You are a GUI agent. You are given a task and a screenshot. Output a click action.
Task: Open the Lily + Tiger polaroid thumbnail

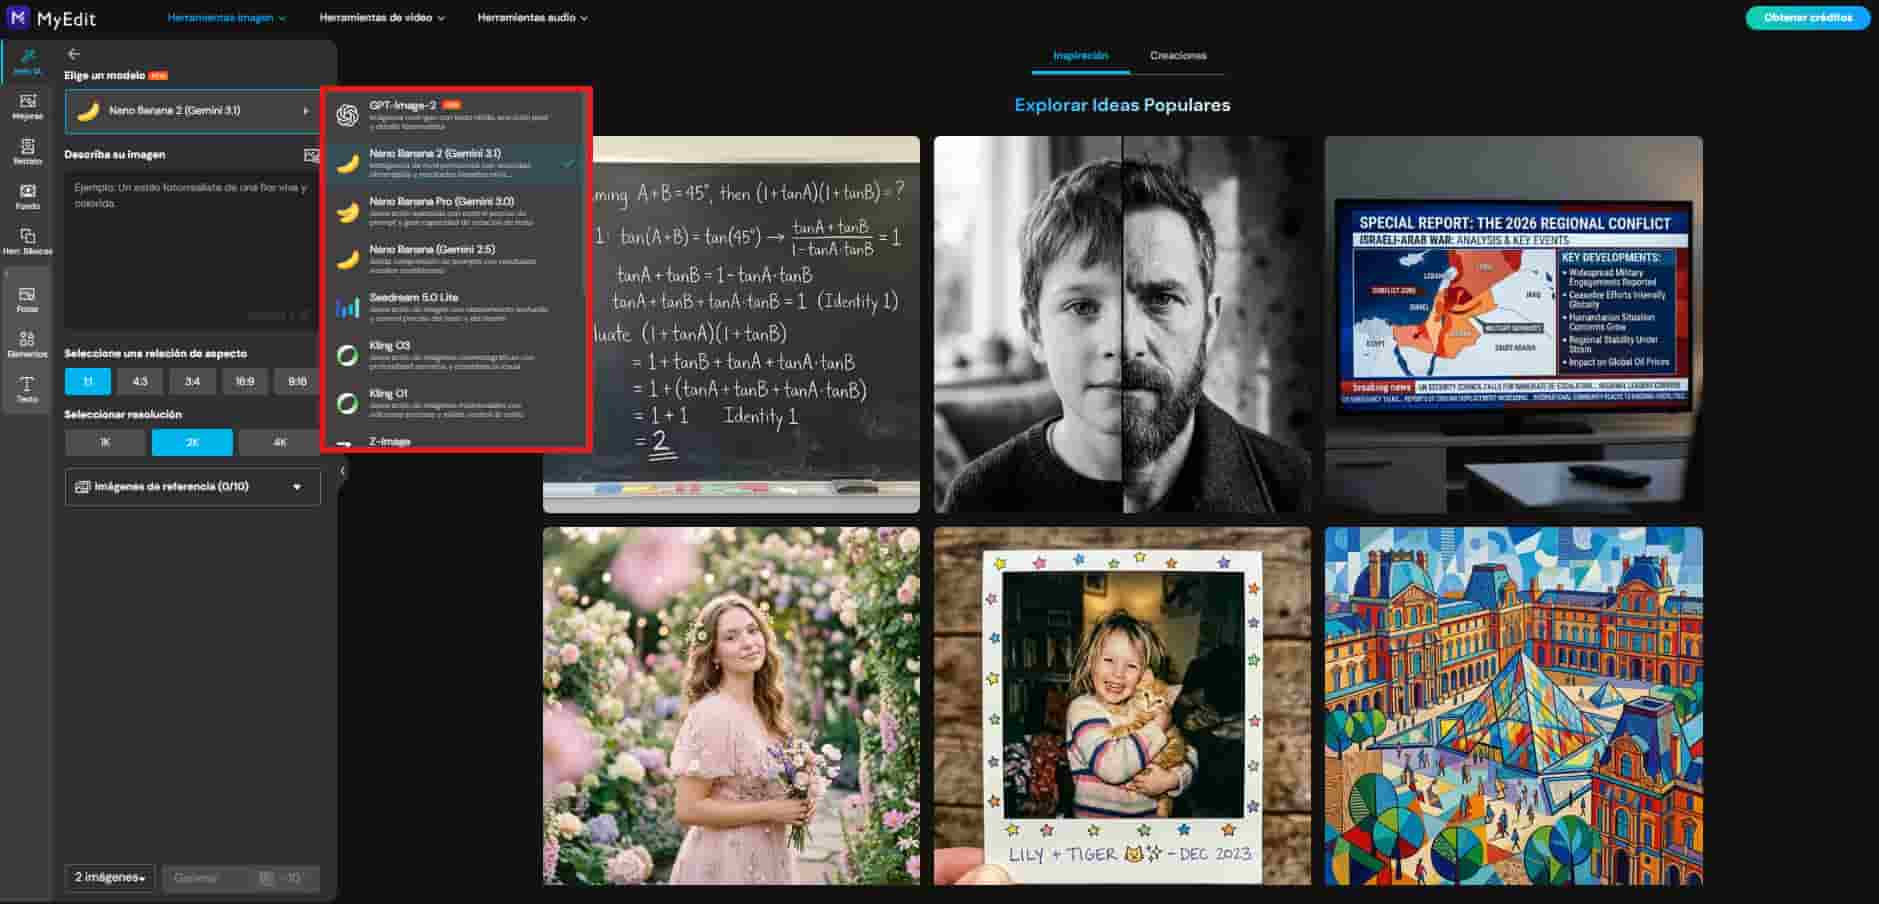1122,706
